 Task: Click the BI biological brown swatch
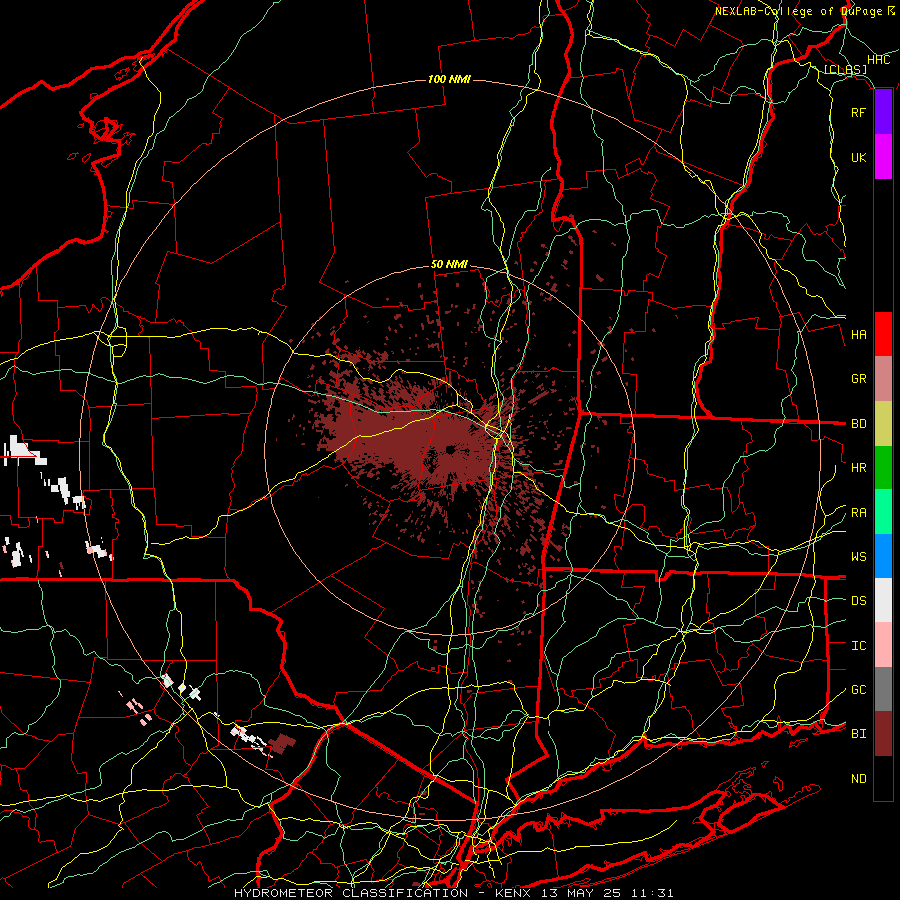(883, 734)
